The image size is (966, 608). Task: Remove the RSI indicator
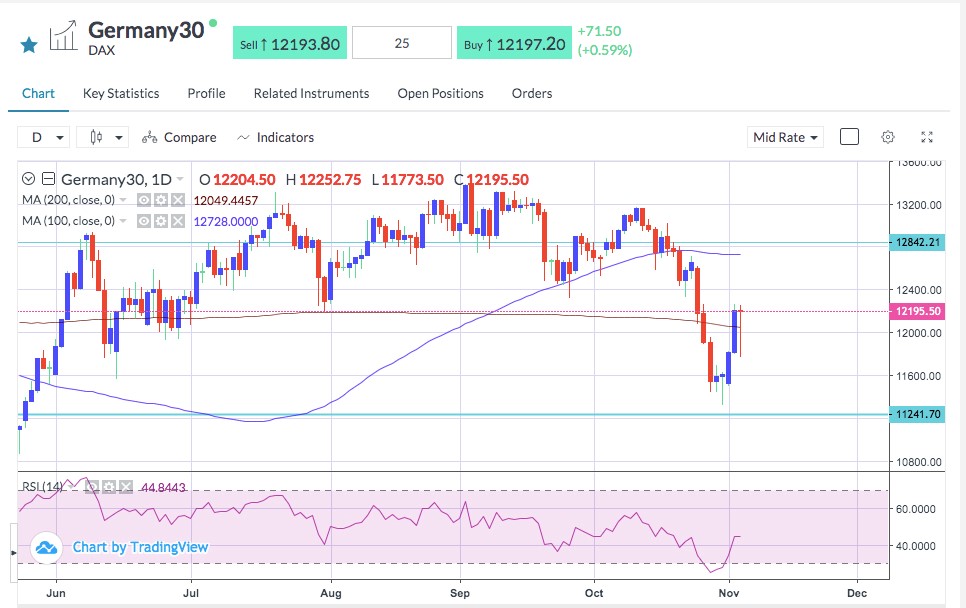pyautogui.click(x=126, y=487)
